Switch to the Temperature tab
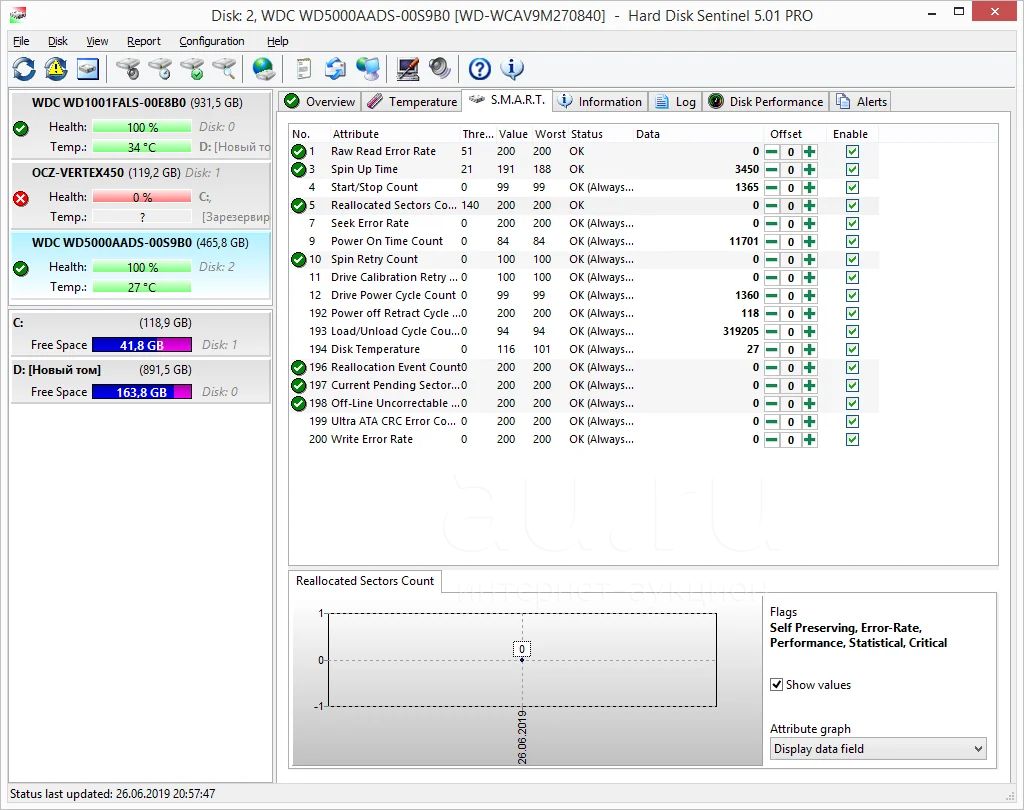This screenshot has width=1024, height=810. click(x=412, y=102)
